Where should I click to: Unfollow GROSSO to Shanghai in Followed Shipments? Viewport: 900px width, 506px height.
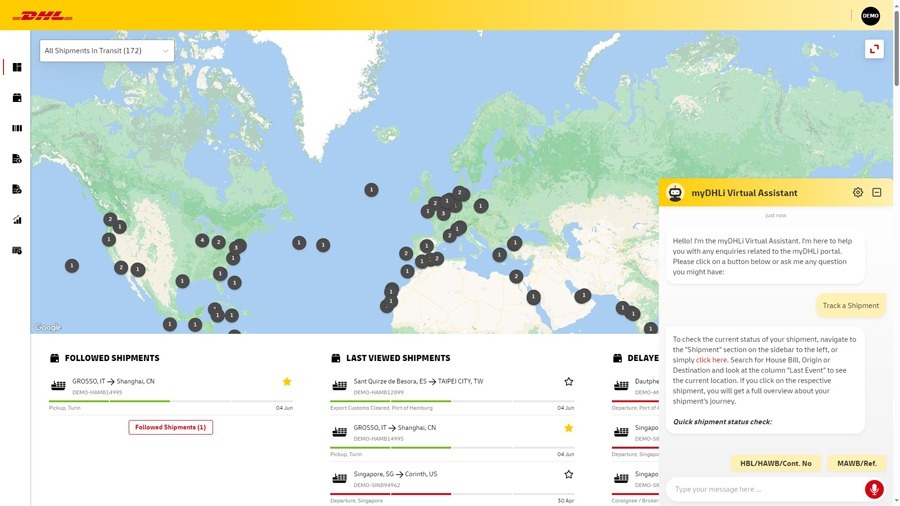click(x=287, y=381)
